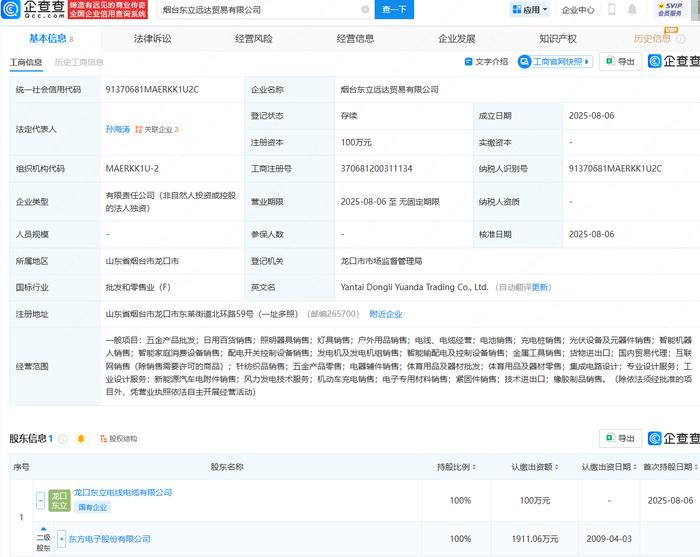The height and width of the screenshot is (557, 700).
Task: Click the Qcc.com logo at top left
Action: 33,9
